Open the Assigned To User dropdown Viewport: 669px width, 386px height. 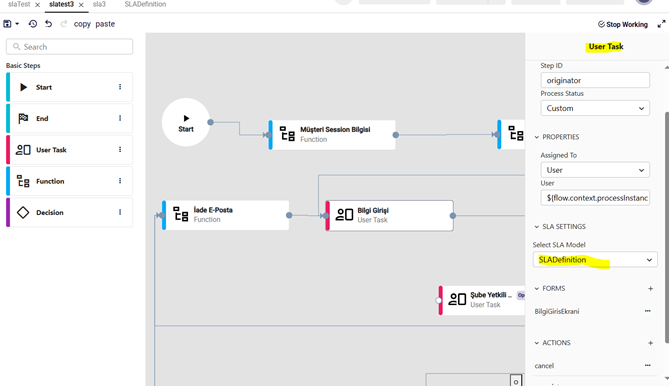pos(595,170)
